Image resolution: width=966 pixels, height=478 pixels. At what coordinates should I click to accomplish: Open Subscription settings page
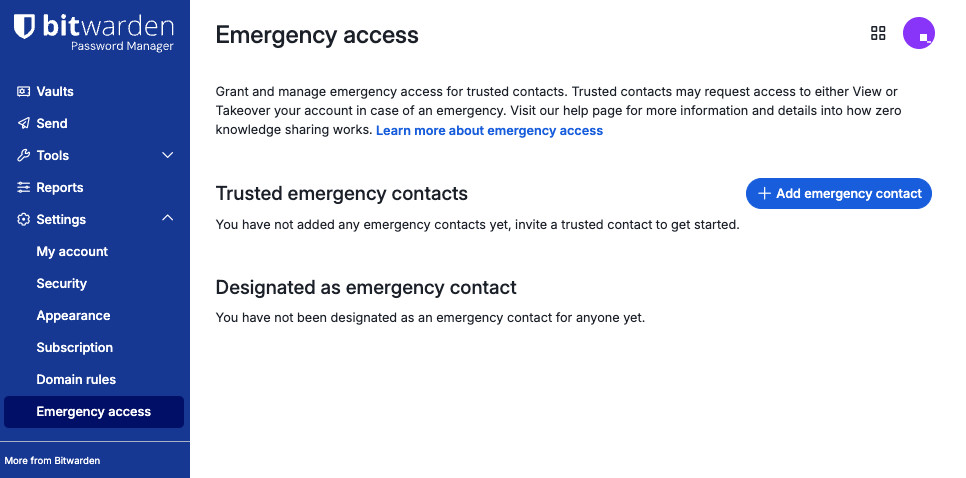click(75, 347)
